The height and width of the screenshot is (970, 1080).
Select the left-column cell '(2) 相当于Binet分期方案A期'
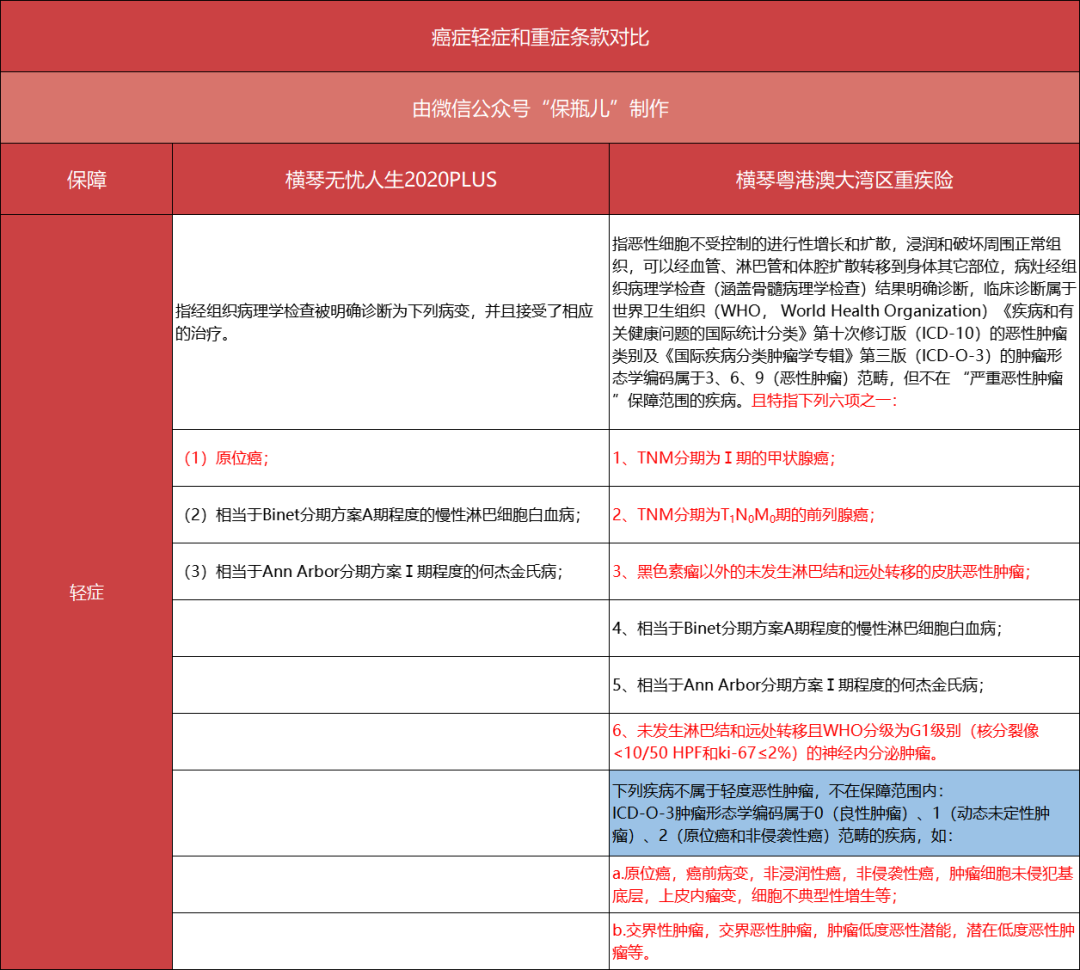point(391,515)
